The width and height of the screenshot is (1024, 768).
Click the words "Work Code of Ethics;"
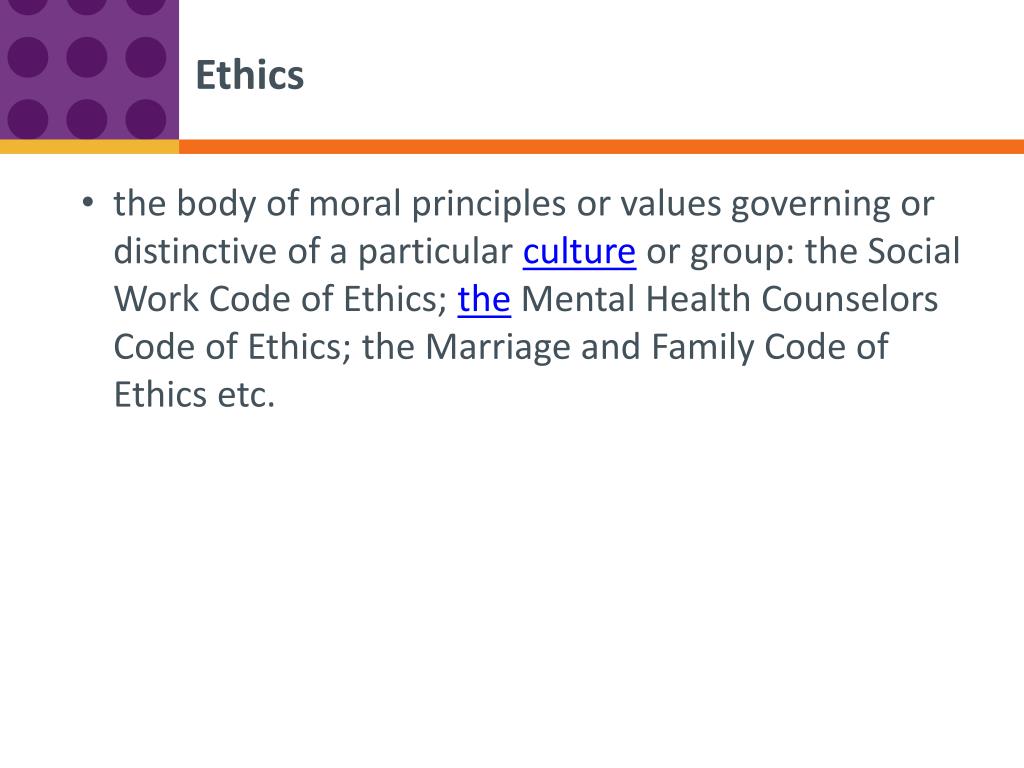[281, 299]
